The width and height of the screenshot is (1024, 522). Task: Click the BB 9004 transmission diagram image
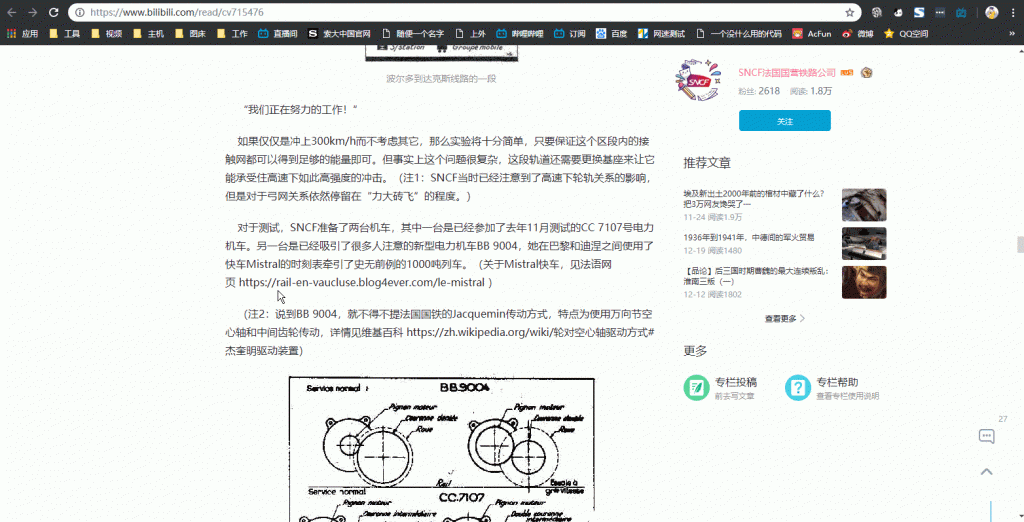(442, 449)
